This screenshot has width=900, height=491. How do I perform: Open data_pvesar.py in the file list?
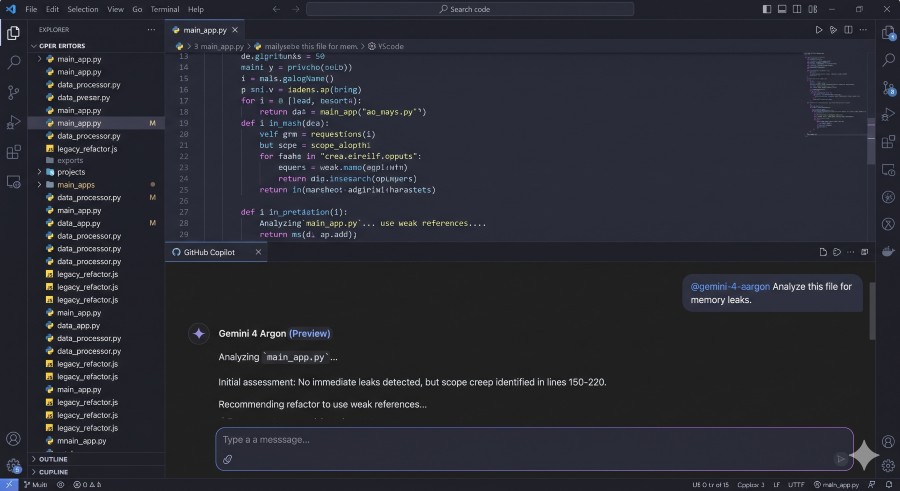[x=83, y=98]
